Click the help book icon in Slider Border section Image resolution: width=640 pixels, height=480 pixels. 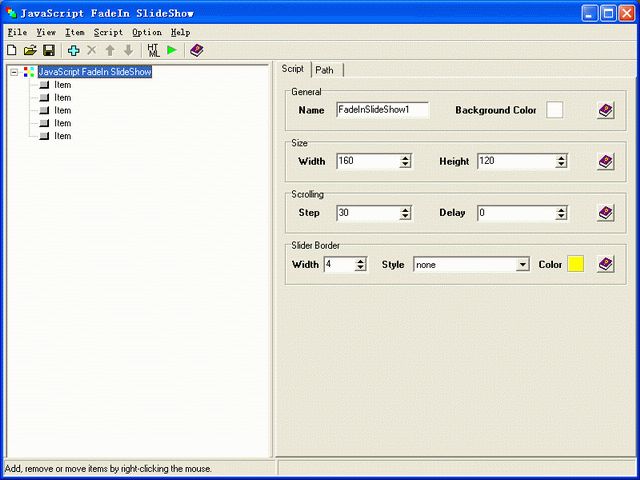point(605,264)
